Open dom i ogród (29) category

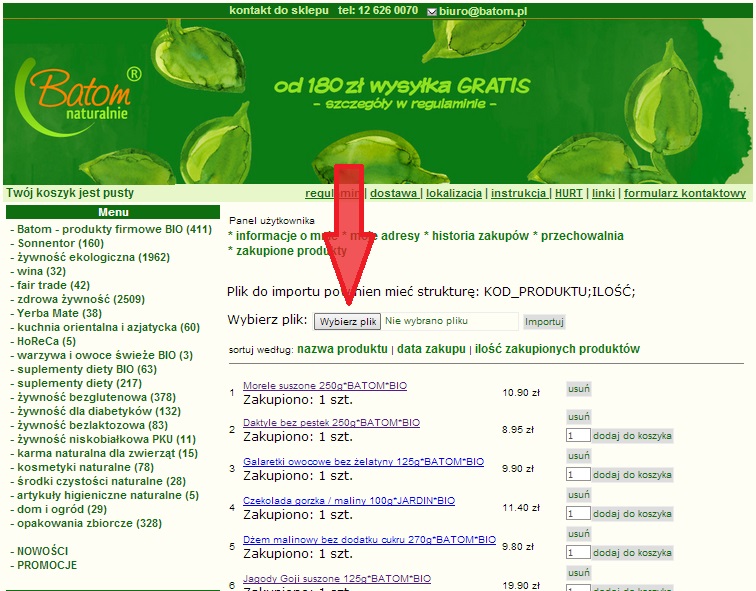pos(62,509)
